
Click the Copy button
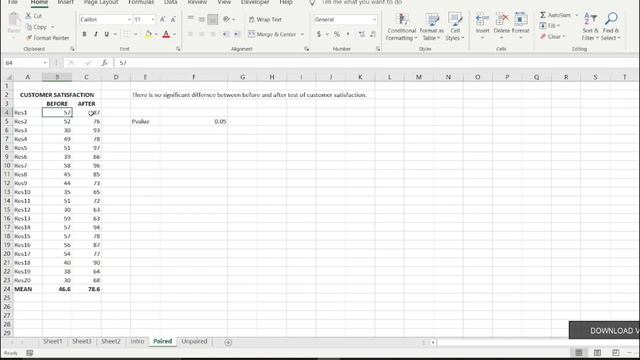(37, 27)
